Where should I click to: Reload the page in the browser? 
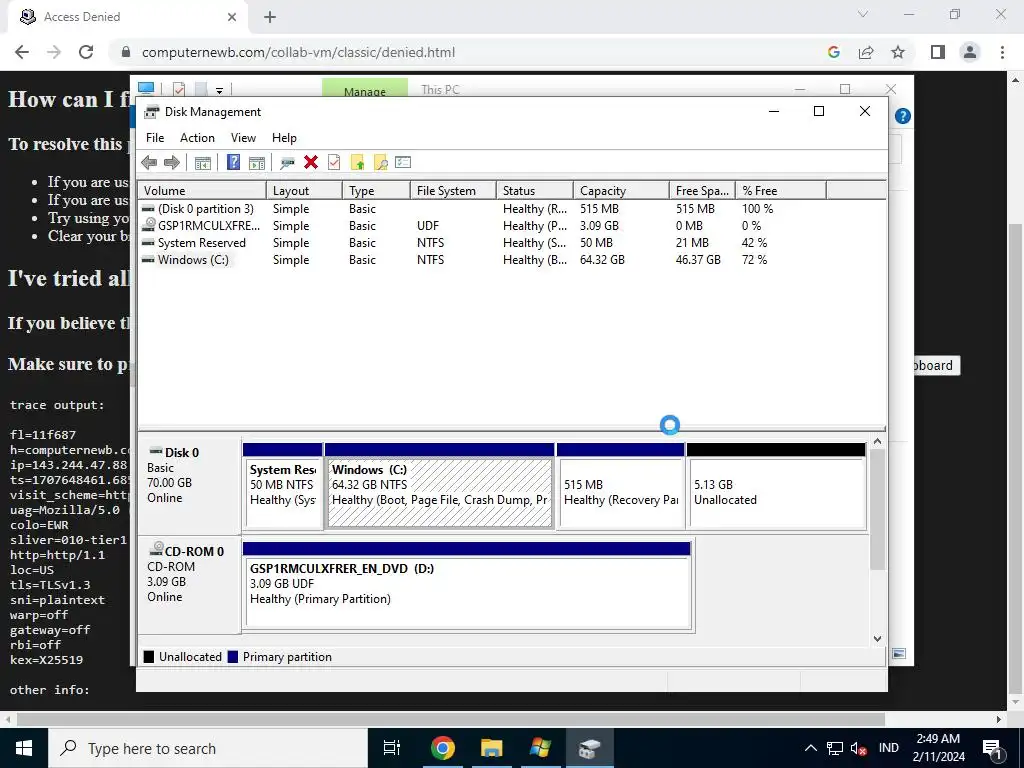[x=86, y=52]
